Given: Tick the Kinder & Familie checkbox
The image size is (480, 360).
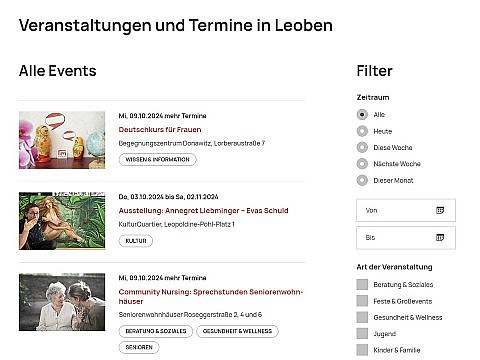Looking at the screenshot, I should click(x=362, y=350).
